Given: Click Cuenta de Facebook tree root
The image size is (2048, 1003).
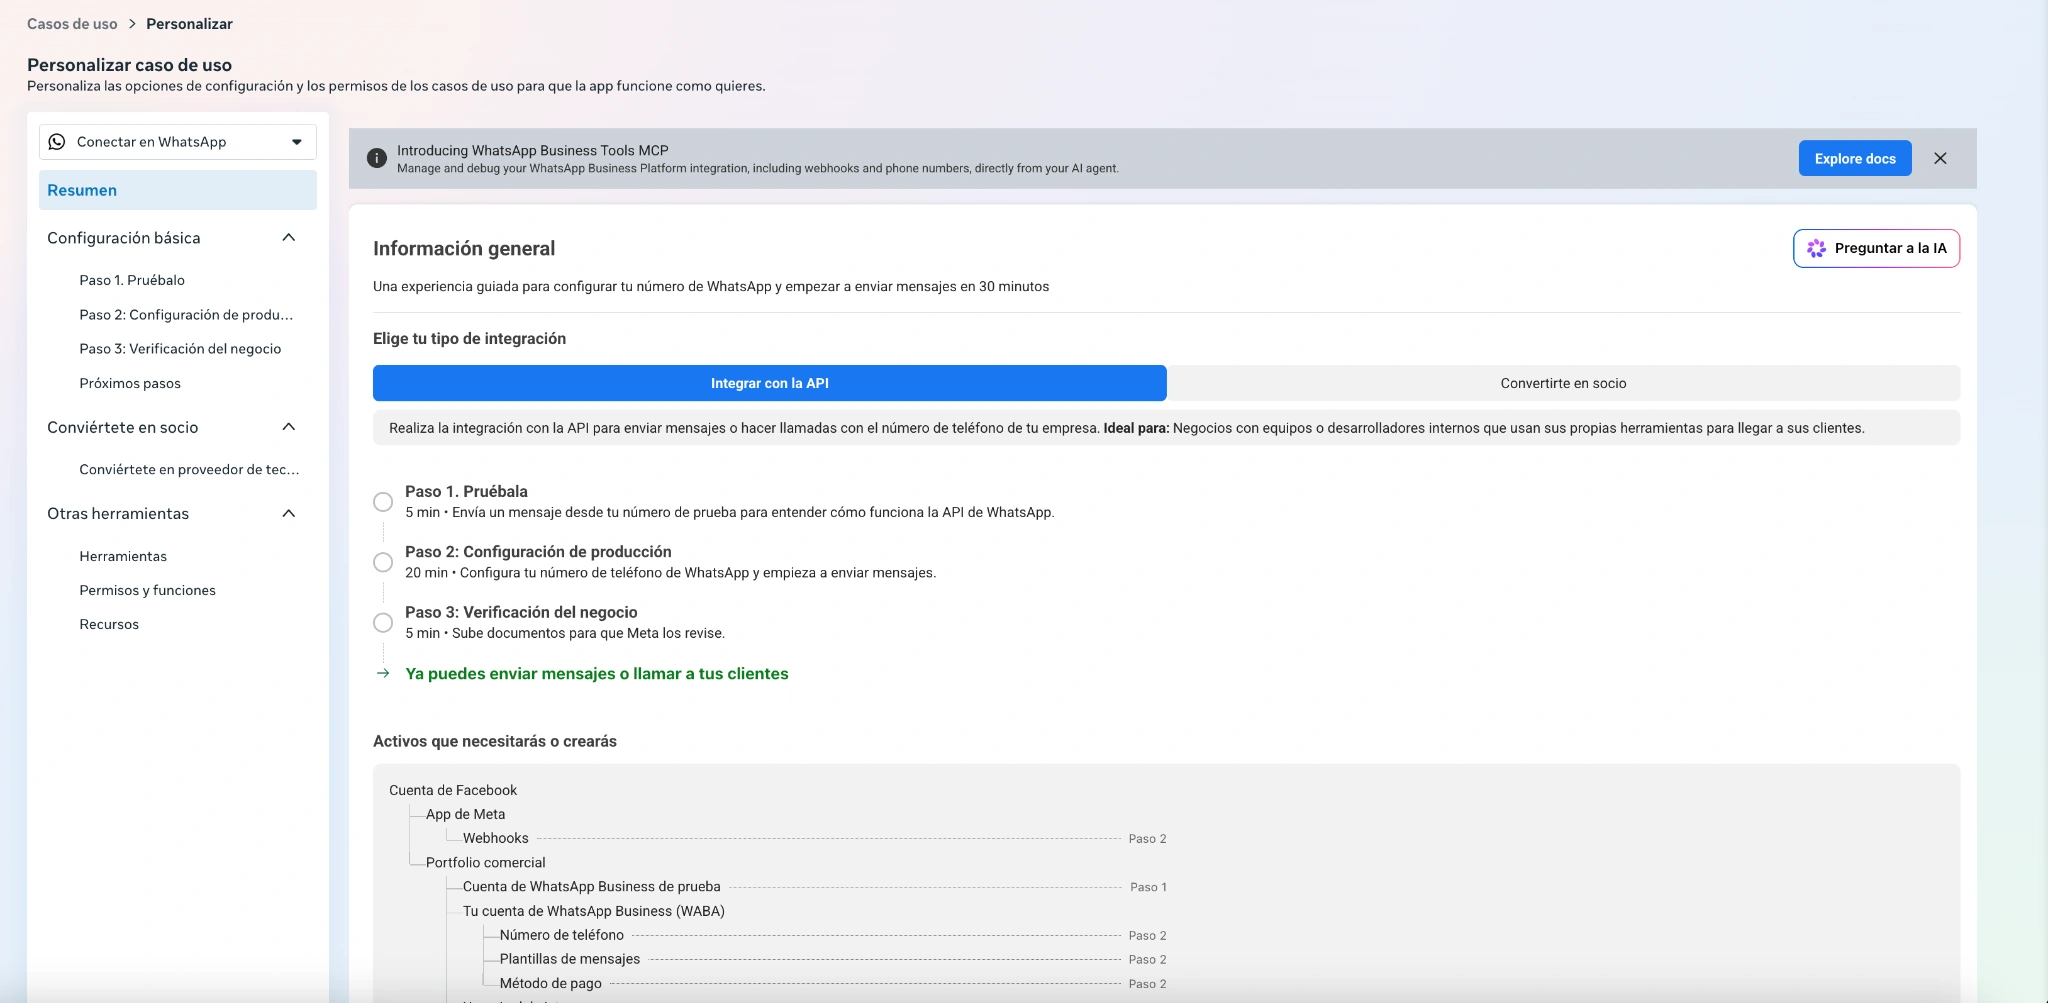Looking at the screenshot, I should [x=453, y=790].
